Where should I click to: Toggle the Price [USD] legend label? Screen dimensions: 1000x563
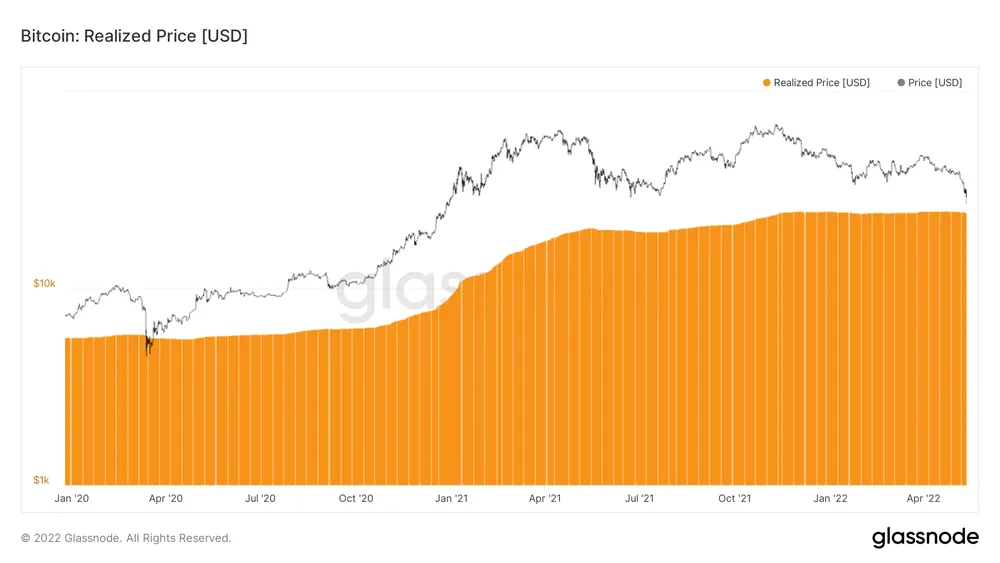pyautogui.click(x=934, y=83)
